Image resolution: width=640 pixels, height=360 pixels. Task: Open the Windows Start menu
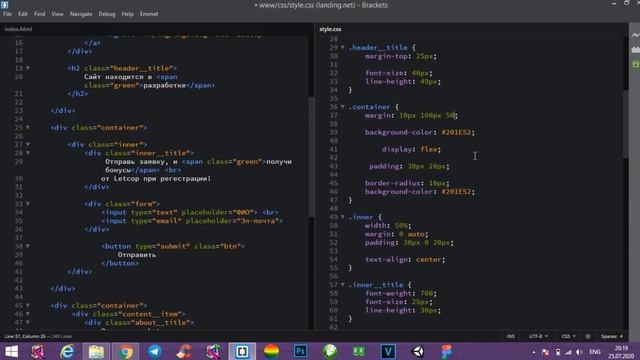(11, 351)
